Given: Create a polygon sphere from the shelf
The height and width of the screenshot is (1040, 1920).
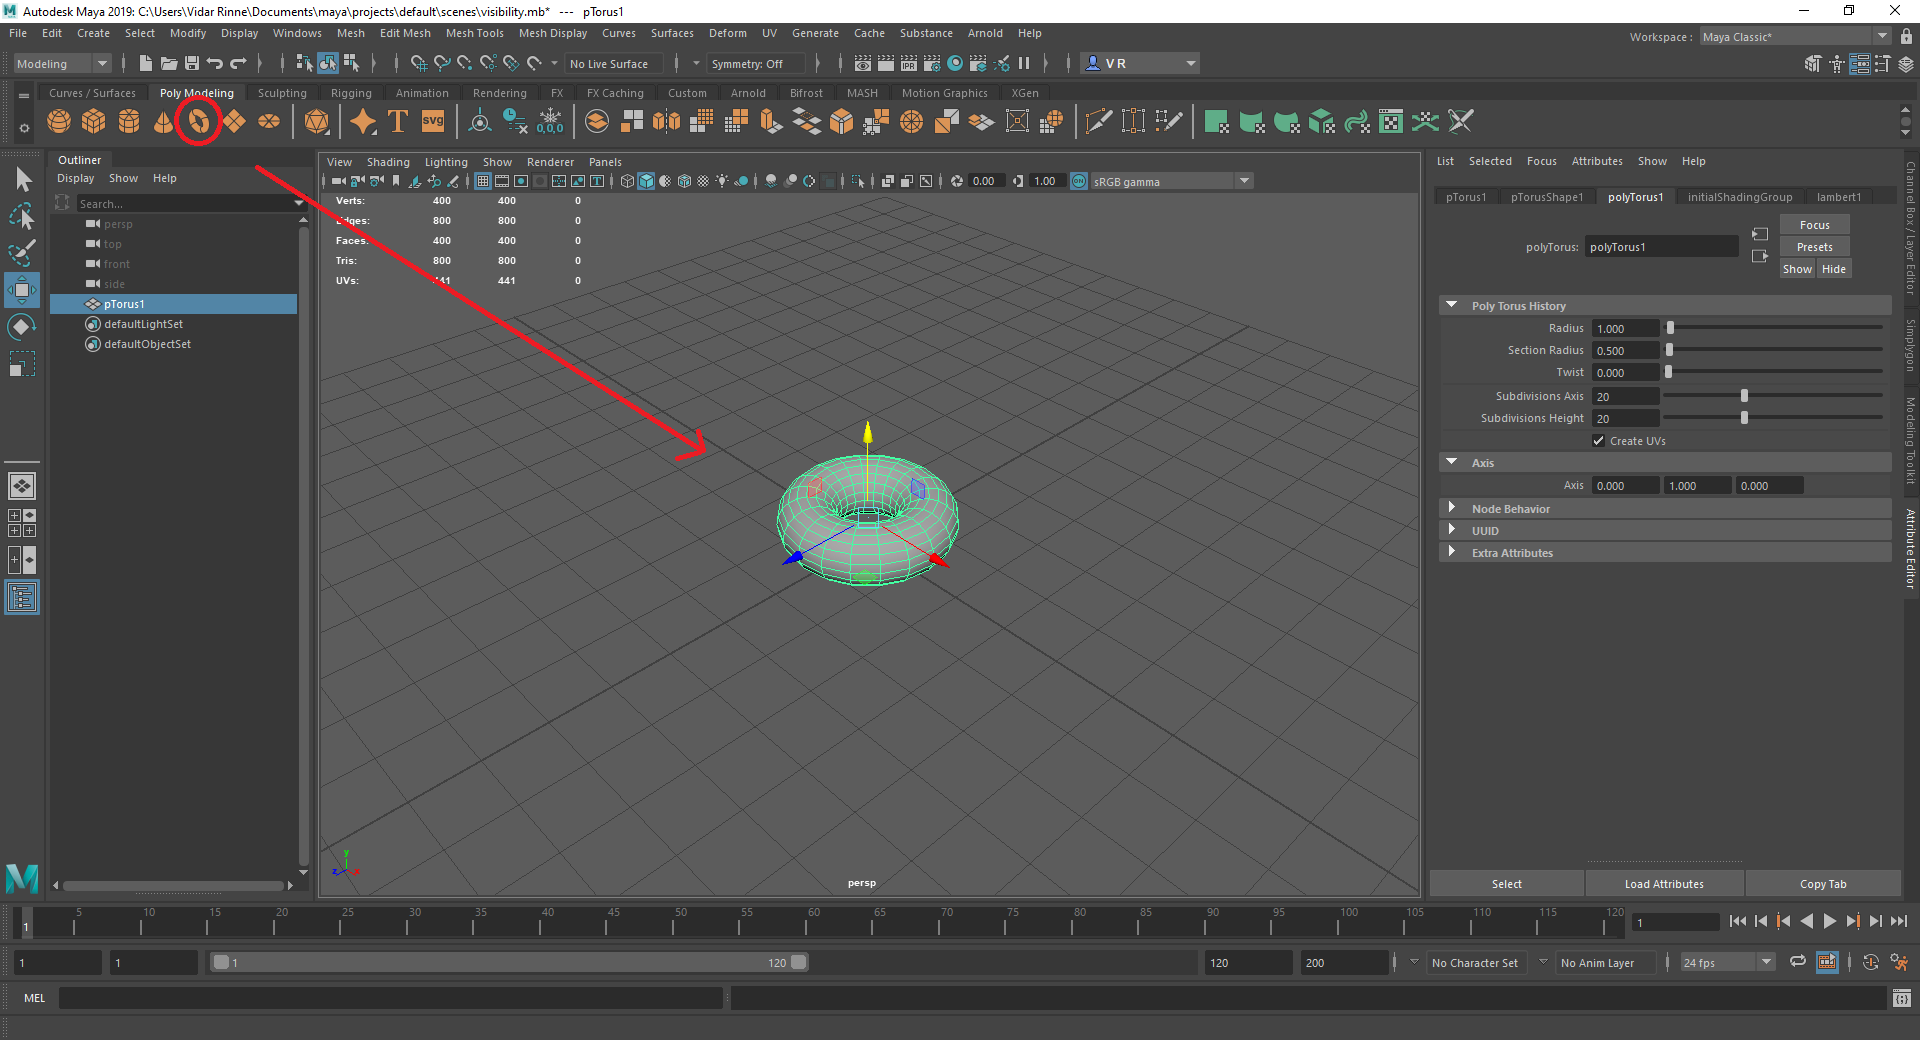Looking at the screenshot, I should tap(59, 122).
